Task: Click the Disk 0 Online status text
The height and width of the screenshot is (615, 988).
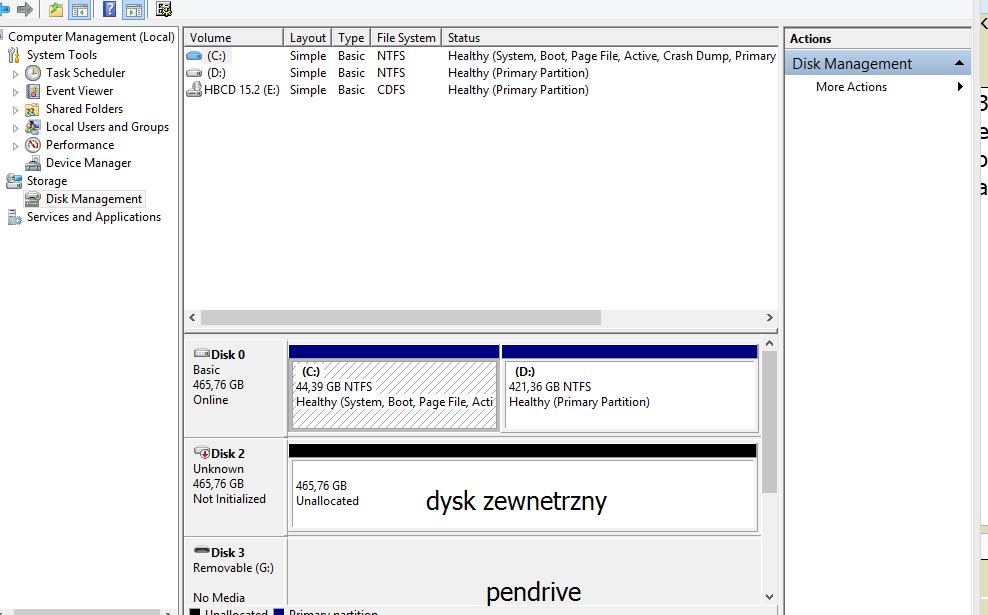Action: point(210,400)
